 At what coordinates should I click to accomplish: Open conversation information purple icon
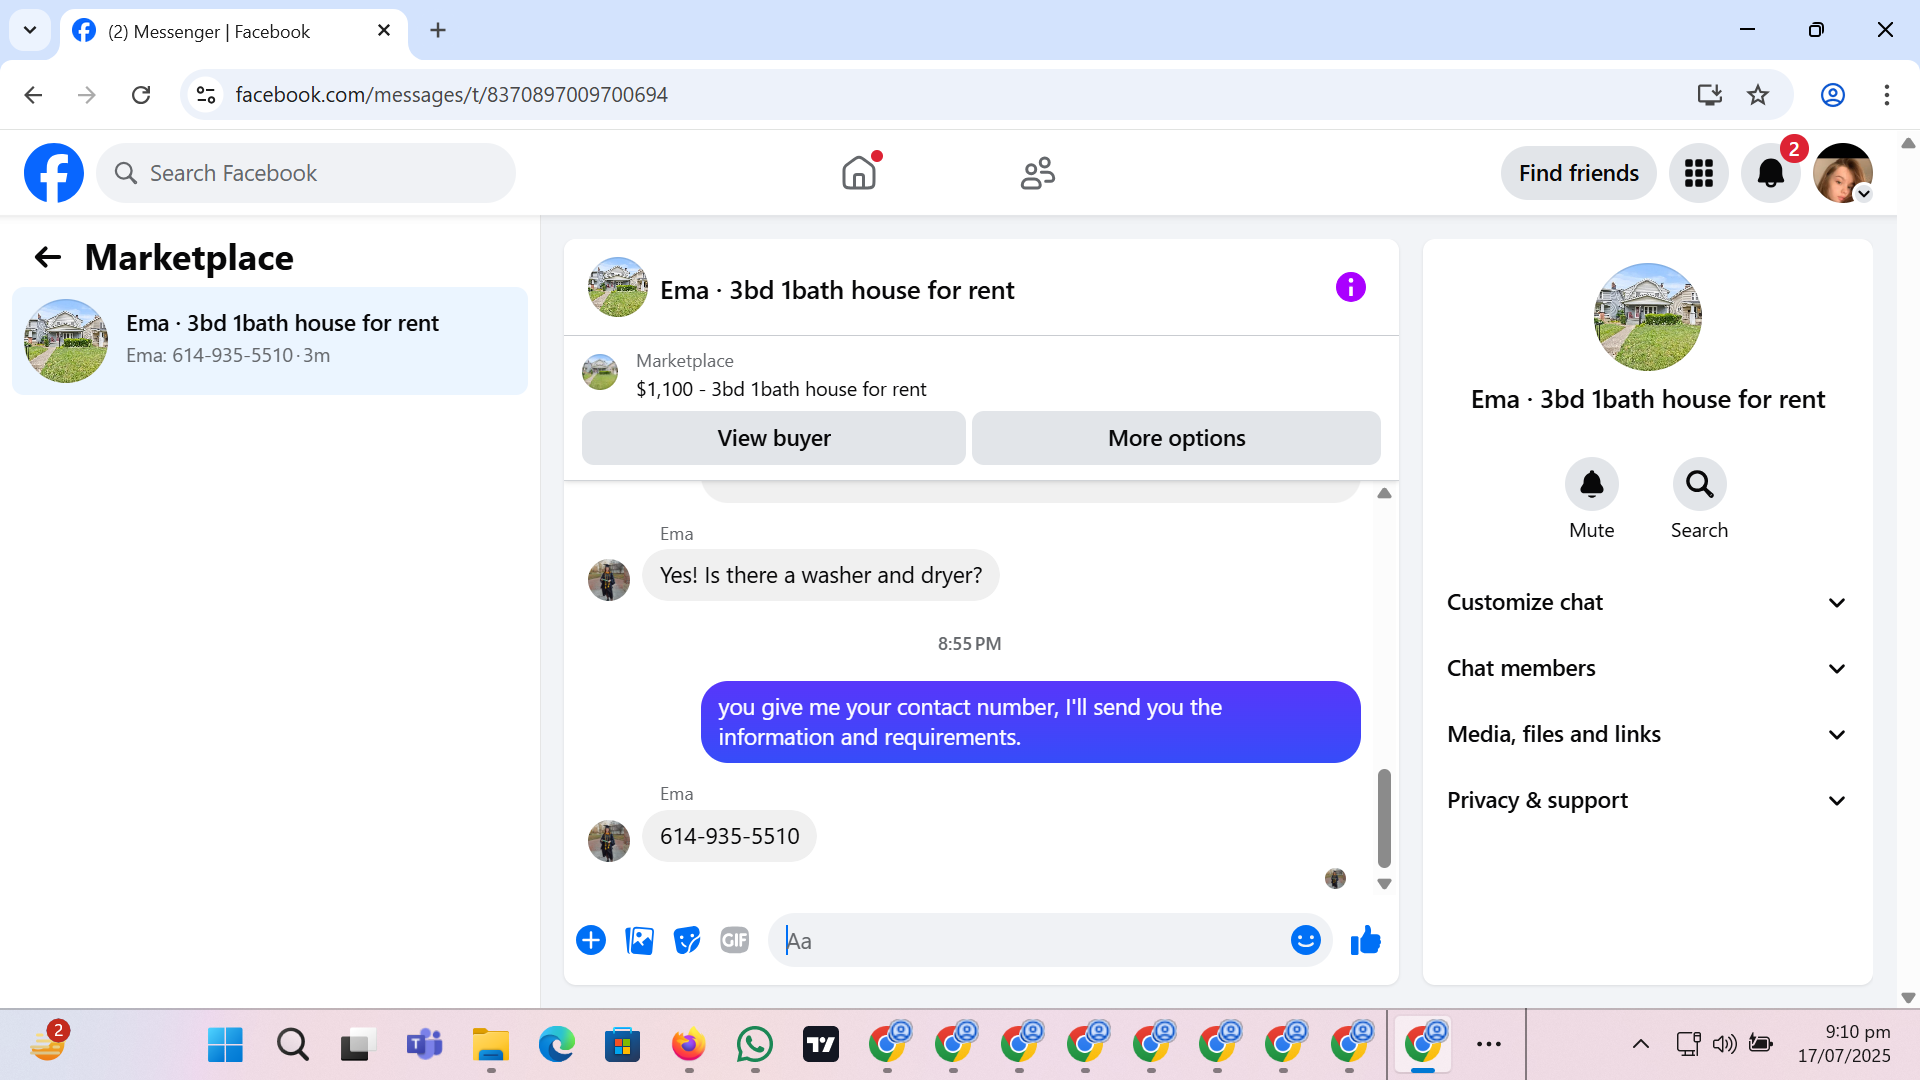tap(1350, 288)
